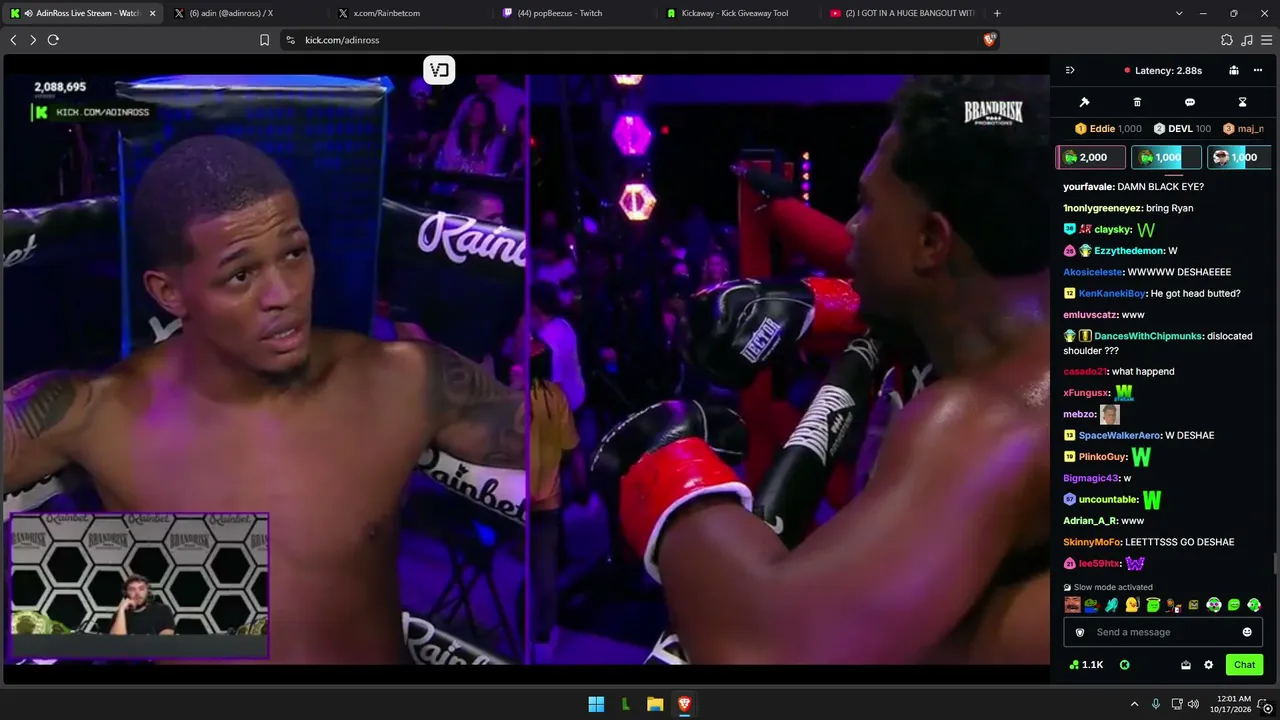
Task: Click the Kick K points icon
Action: 1124,665
